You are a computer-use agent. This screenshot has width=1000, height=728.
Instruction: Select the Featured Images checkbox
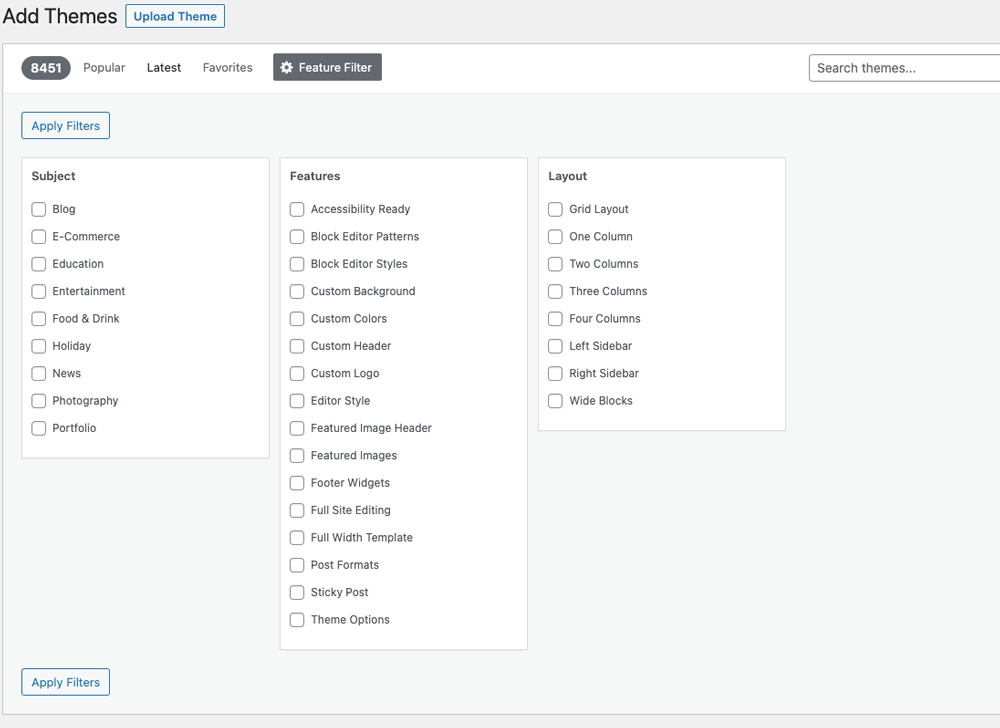[297, 455]
